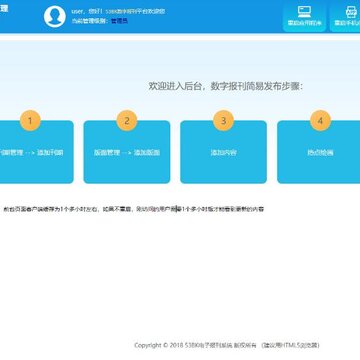
Task: Click the heading 欢迎进入后台，数字报刊简易发布步骤
Action: pos(226,86)
